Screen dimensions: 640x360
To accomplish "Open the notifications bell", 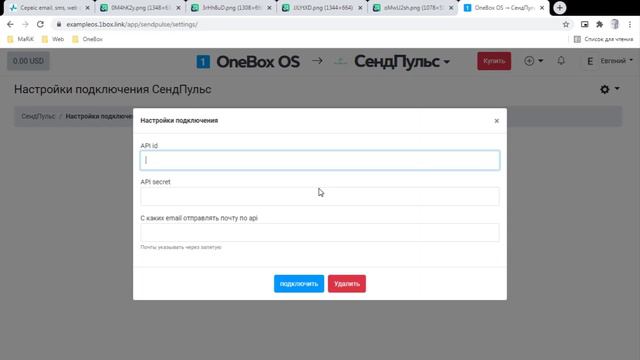I will click(561, 60).
